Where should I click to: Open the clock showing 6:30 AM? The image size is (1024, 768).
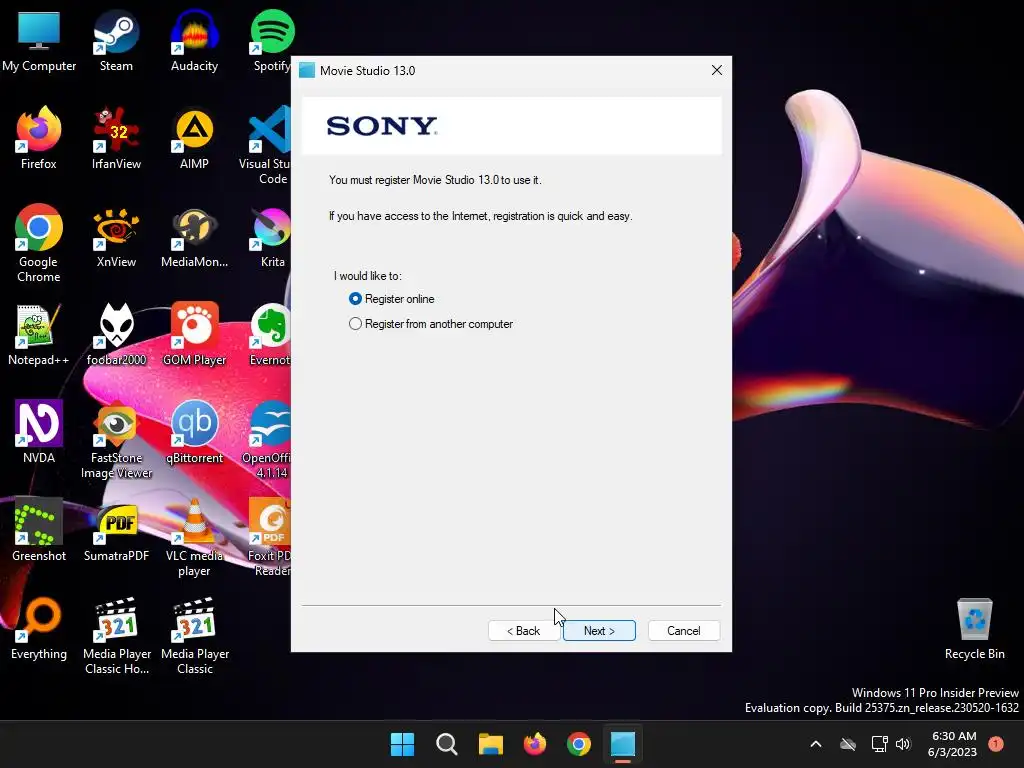tap(953, 744)
